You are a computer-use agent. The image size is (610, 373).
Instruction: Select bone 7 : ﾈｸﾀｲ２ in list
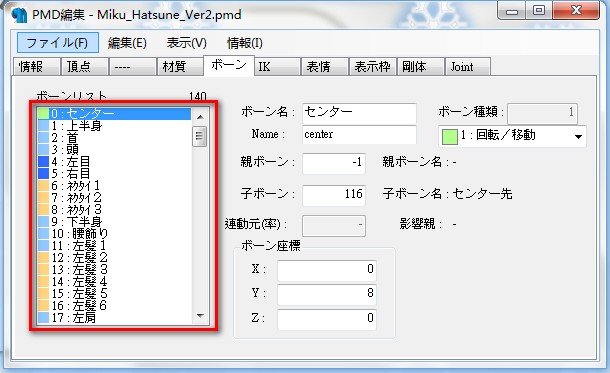point(114,198)
